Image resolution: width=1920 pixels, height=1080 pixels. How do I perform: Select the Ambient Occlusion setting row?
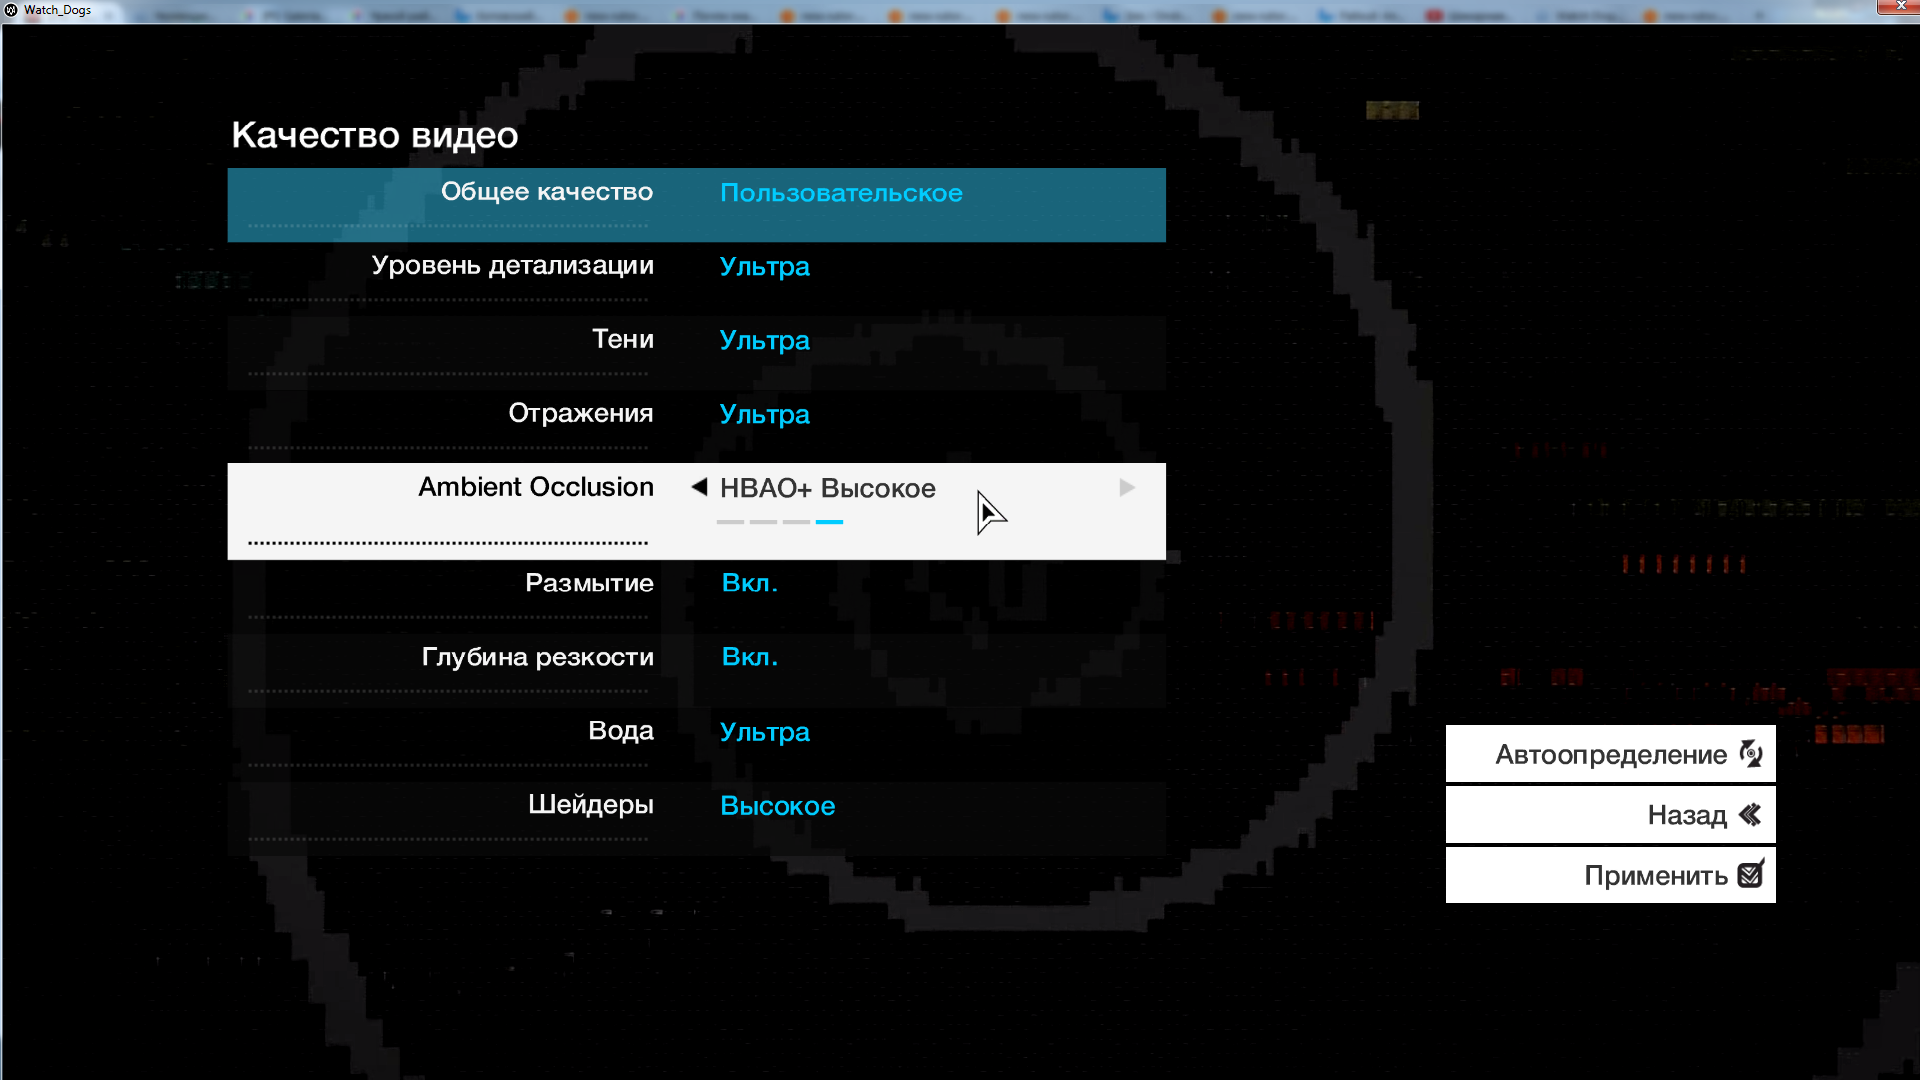696,511
